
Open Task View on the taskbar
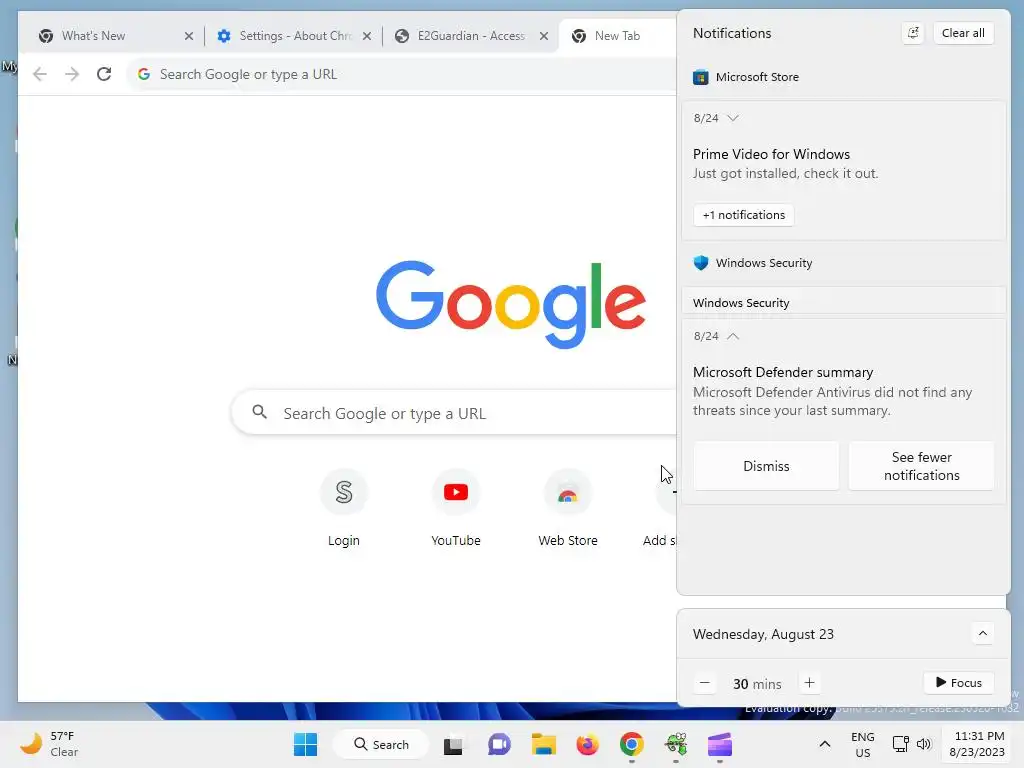[453, 744]
